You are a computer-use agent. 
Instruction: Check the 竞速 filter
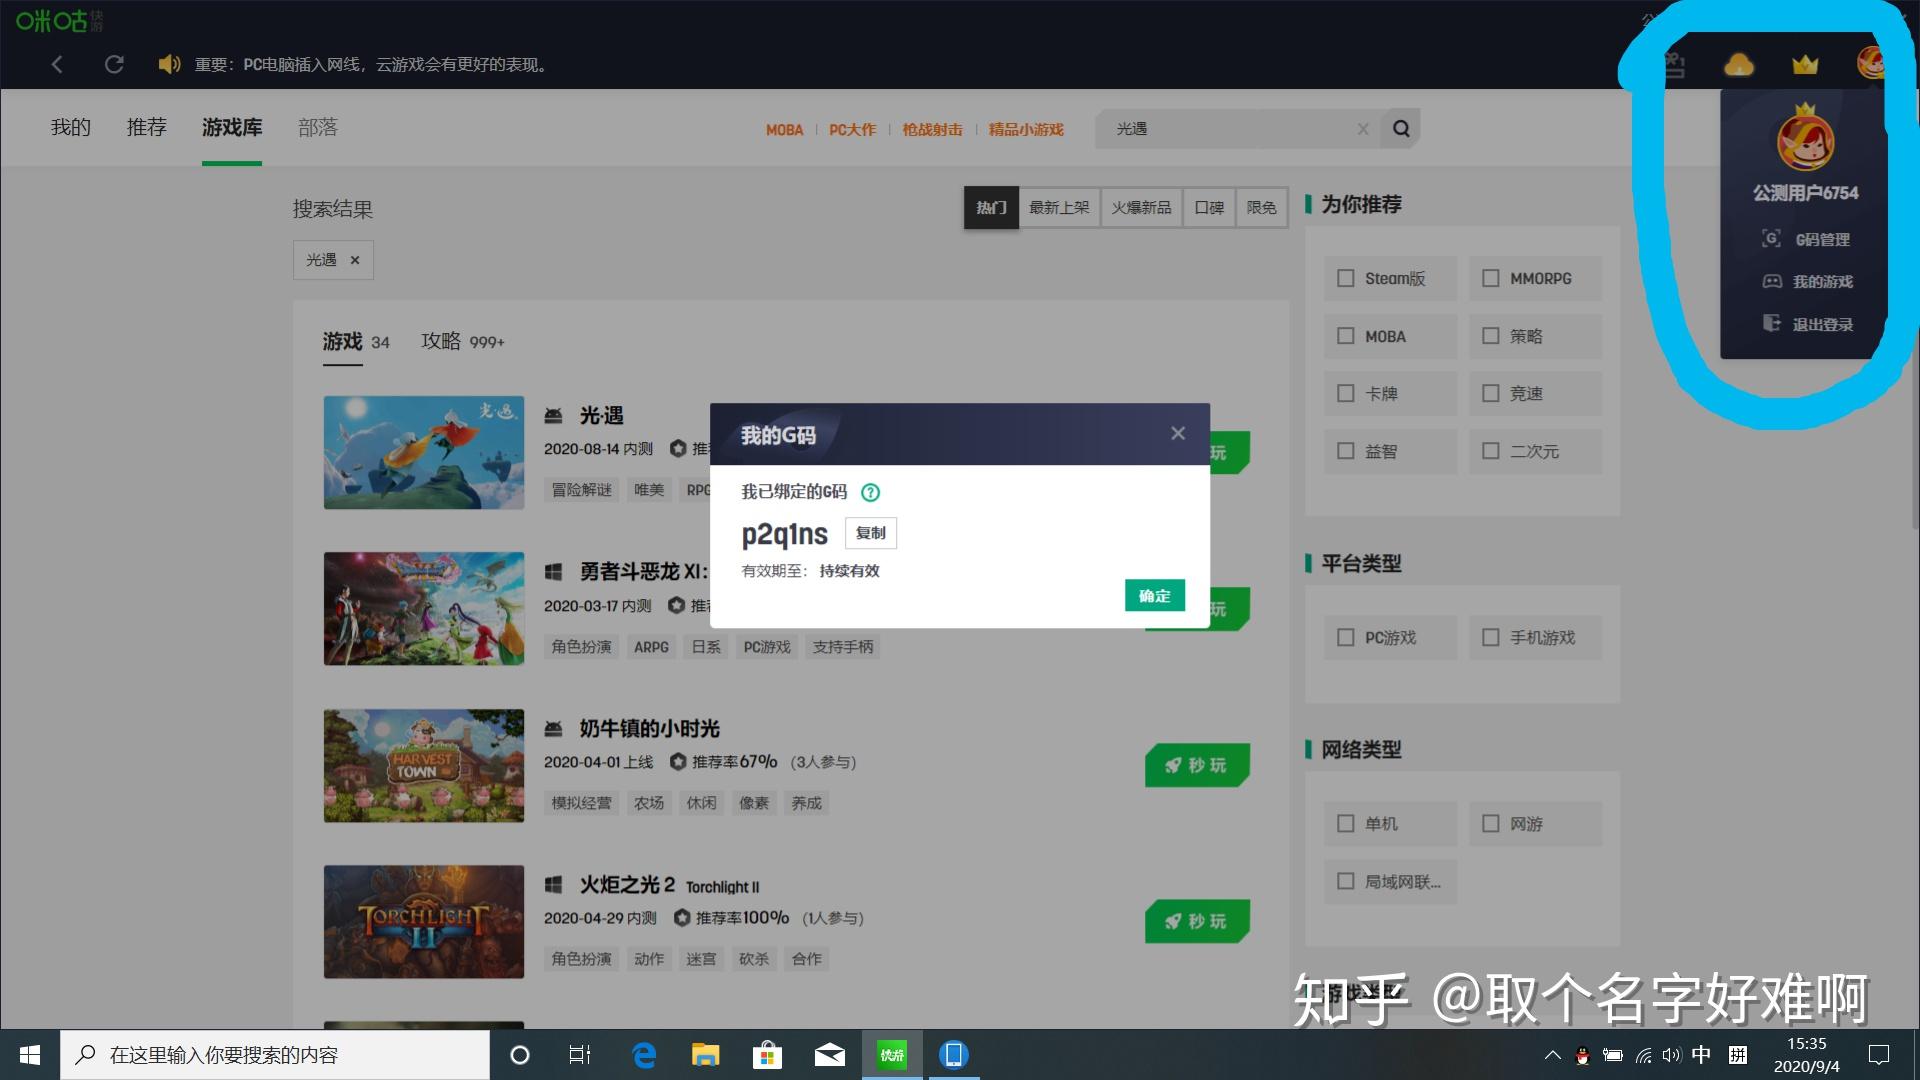pyautogui.click(x=1490, y=394)
